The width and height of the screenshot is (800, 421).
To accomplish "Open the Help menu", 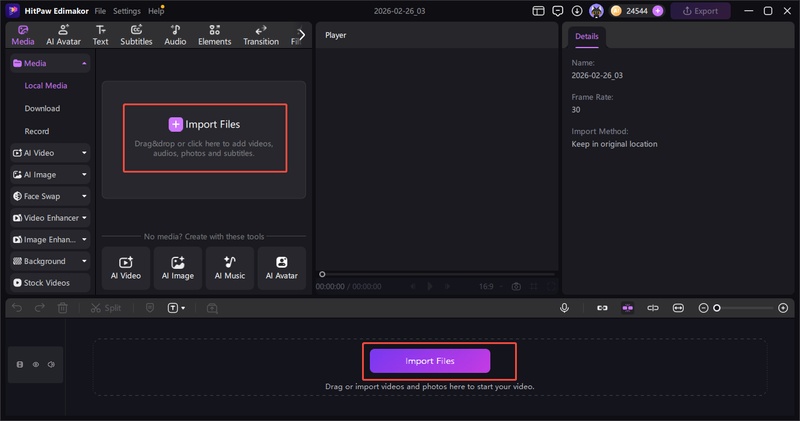I will (x=156, y=11).
